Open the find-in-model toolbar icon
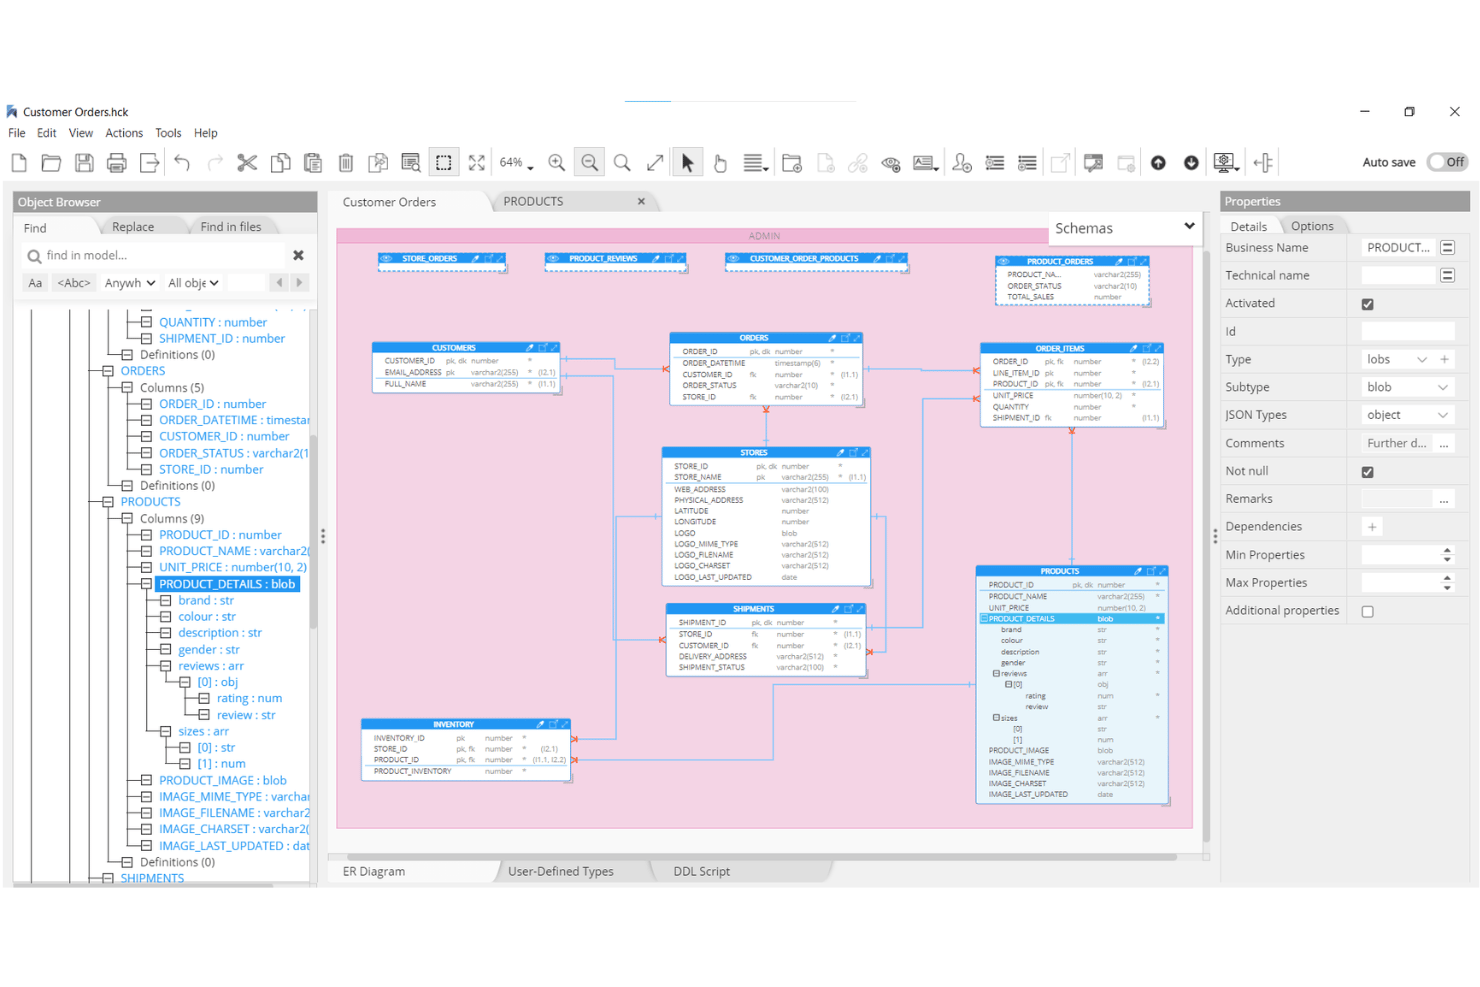This screenshot has width=1480, height=987. [x=411, y=163]
